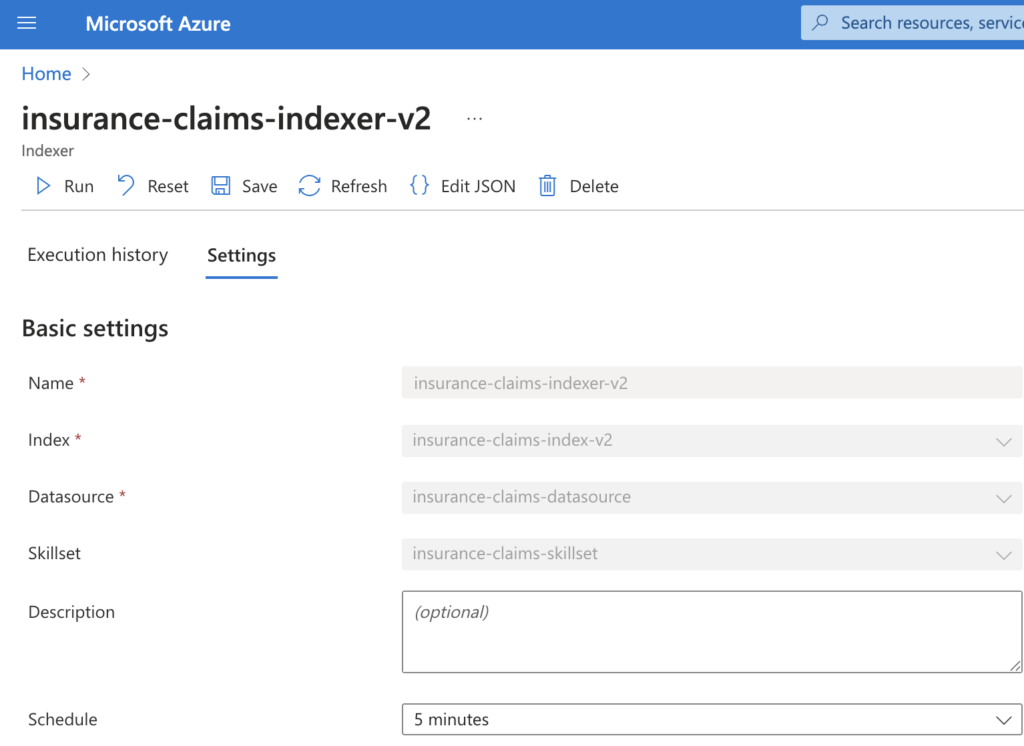This screenshot has height=746, width=1024.
Task: Click the Microsoft Azure header logo
Action: coord(157,23)
